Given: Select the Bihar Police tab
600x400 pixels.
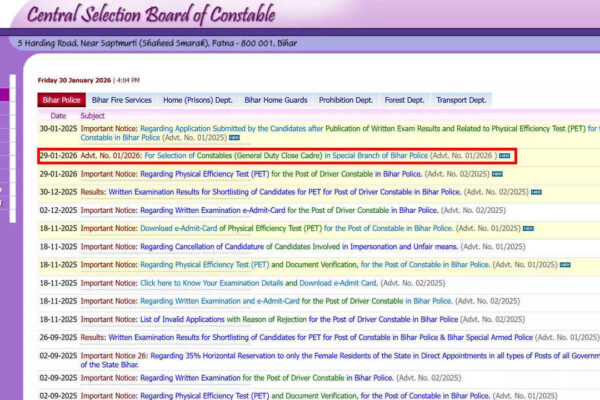Looking at the screenshot, I should [x=61, y=100].
